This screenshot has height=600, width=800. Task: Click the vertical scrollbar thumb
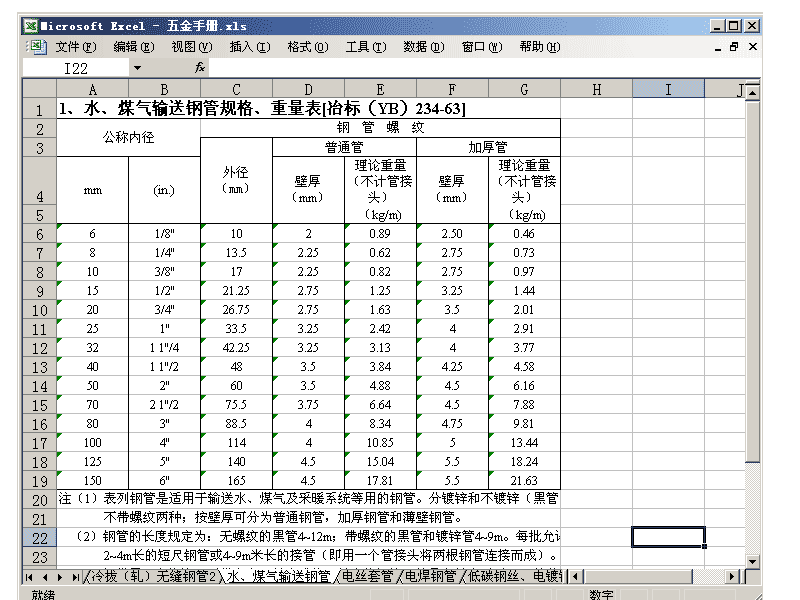pyautogui.click(x=753, y=282)
